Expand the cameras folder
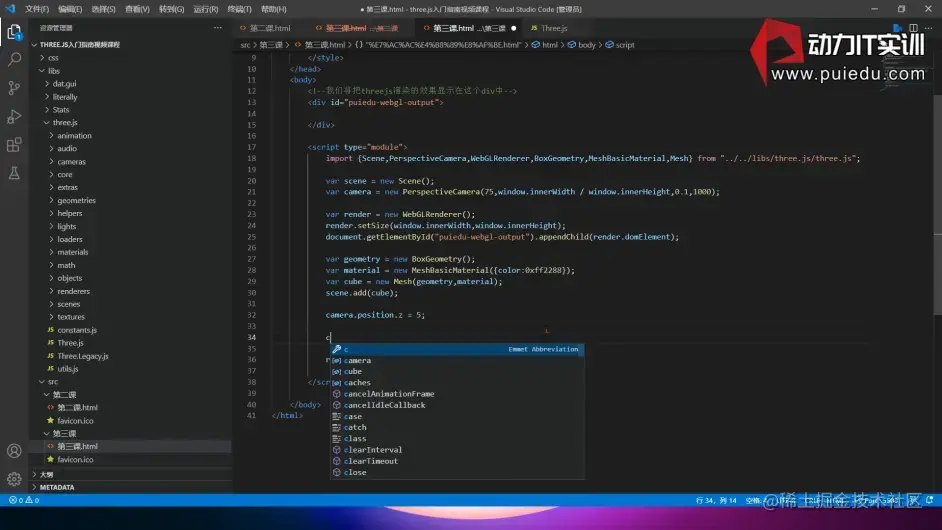This screenshot has width=942, height=530. pyautogui.click(x=71, y=162)
